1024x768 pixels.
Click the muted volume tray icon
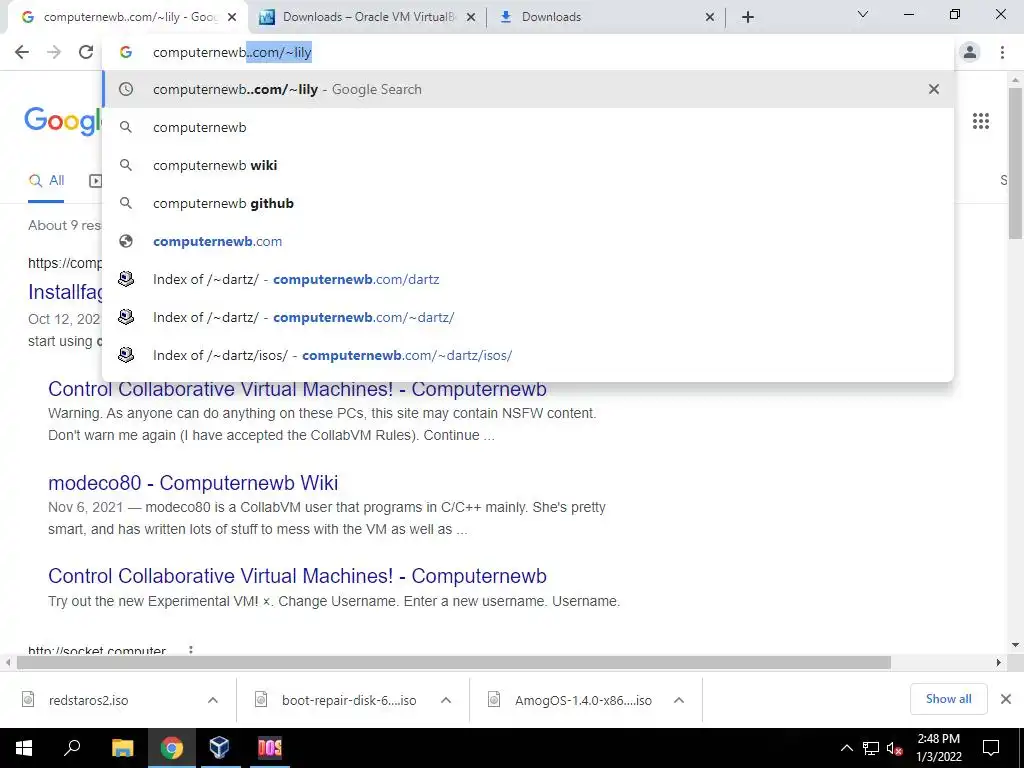pyautogui.click(x=895, y=748)
